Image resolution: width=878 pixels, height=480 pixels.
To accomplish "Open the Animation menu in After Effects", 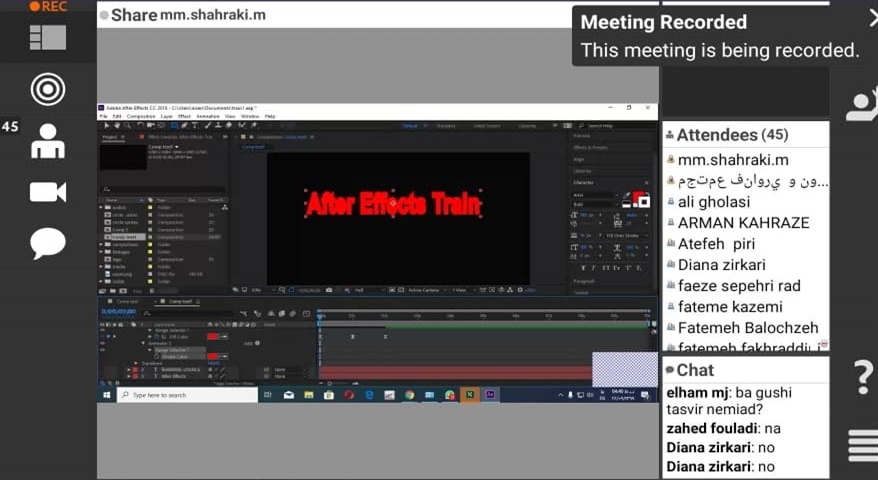I will (208, 116).
